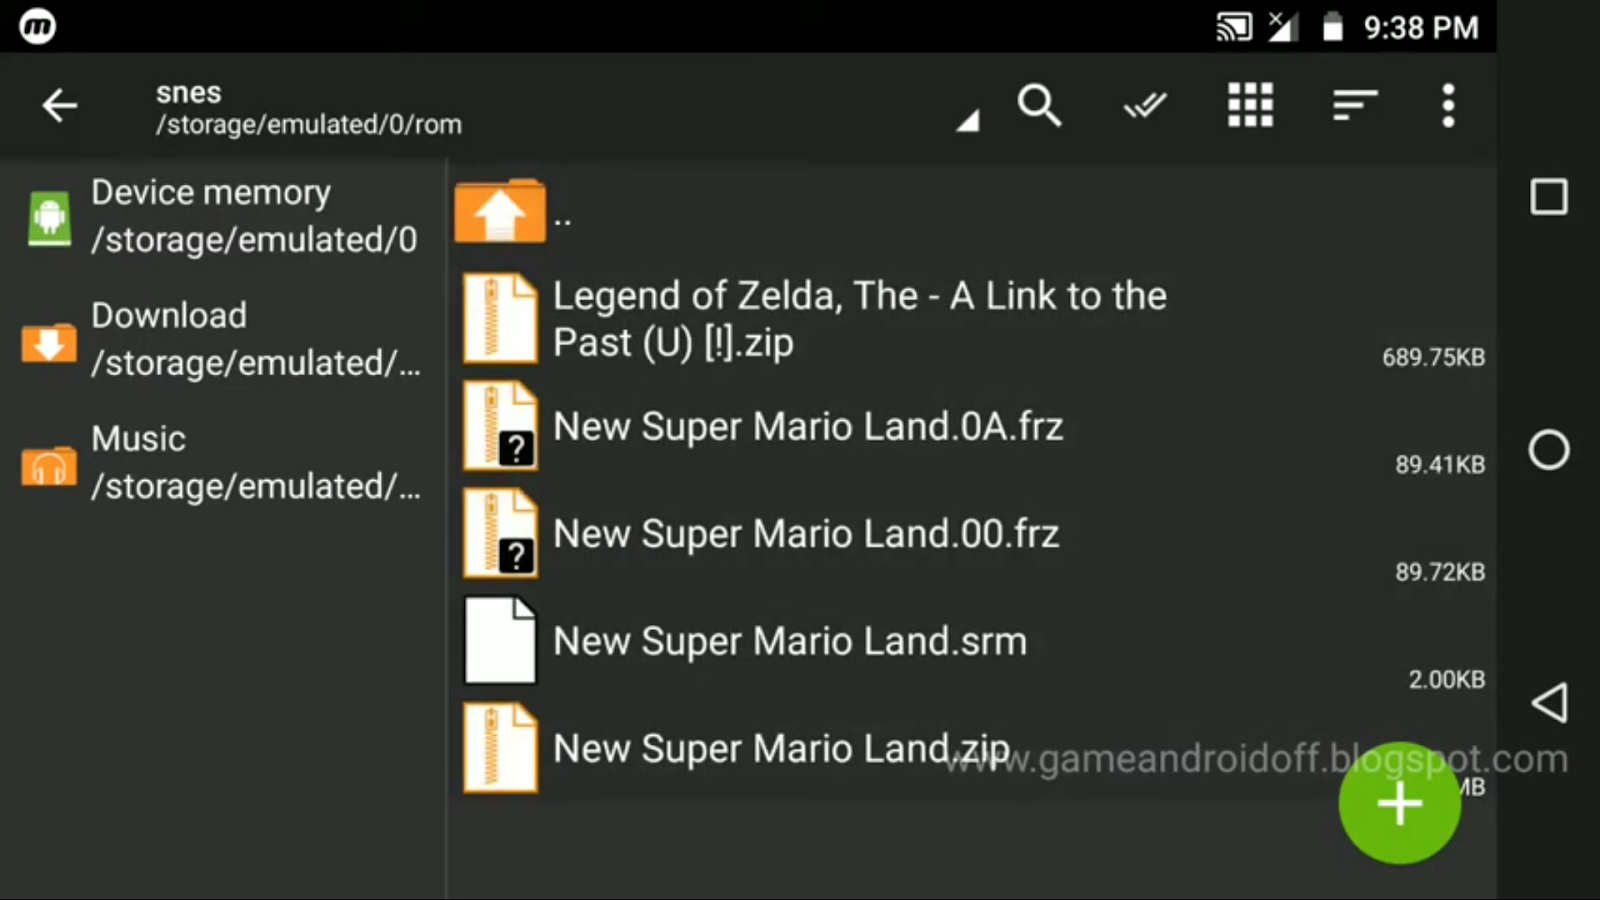Tap the select-all double checkmark icon
1600x900 pixels.
point(1145,105)
